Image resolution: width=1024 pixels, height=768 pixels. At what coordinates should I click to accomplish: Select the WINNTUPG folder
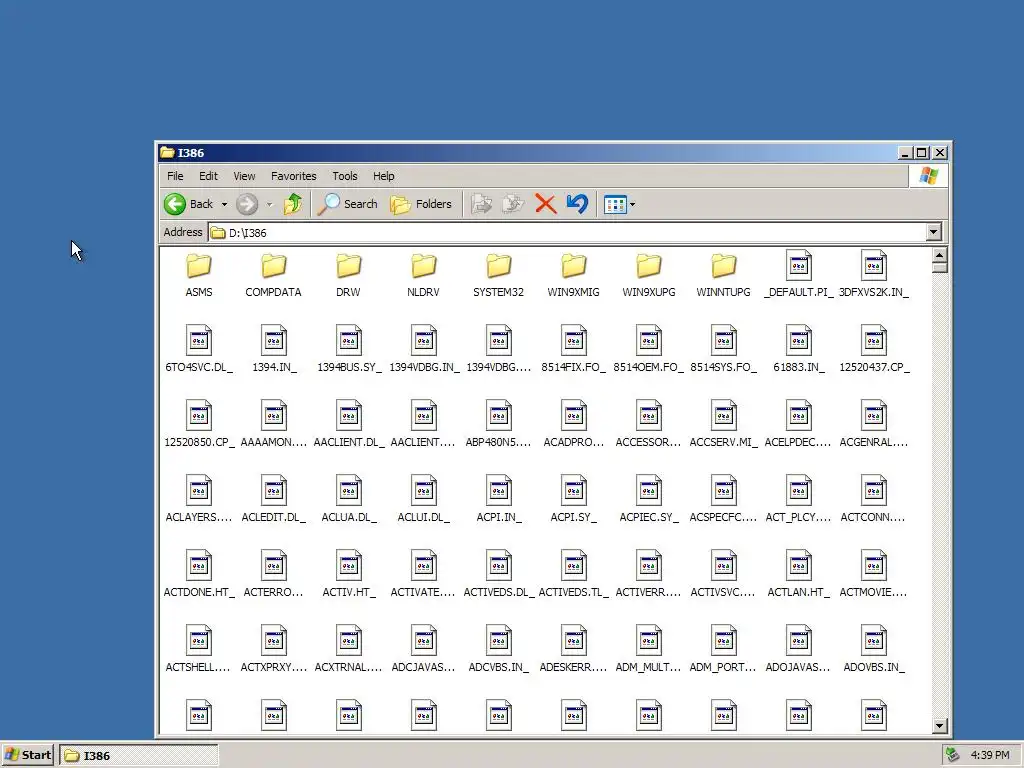pyautogui.click(x=724, y=275)
